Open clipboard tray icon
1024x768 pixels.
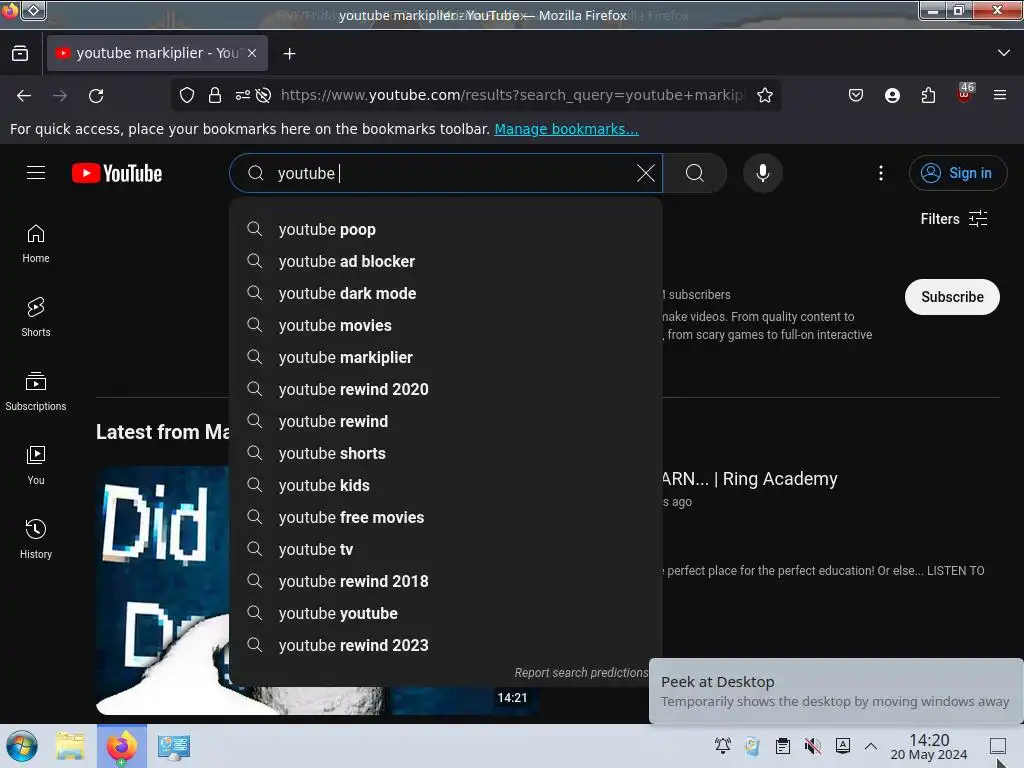pos(782,746)
